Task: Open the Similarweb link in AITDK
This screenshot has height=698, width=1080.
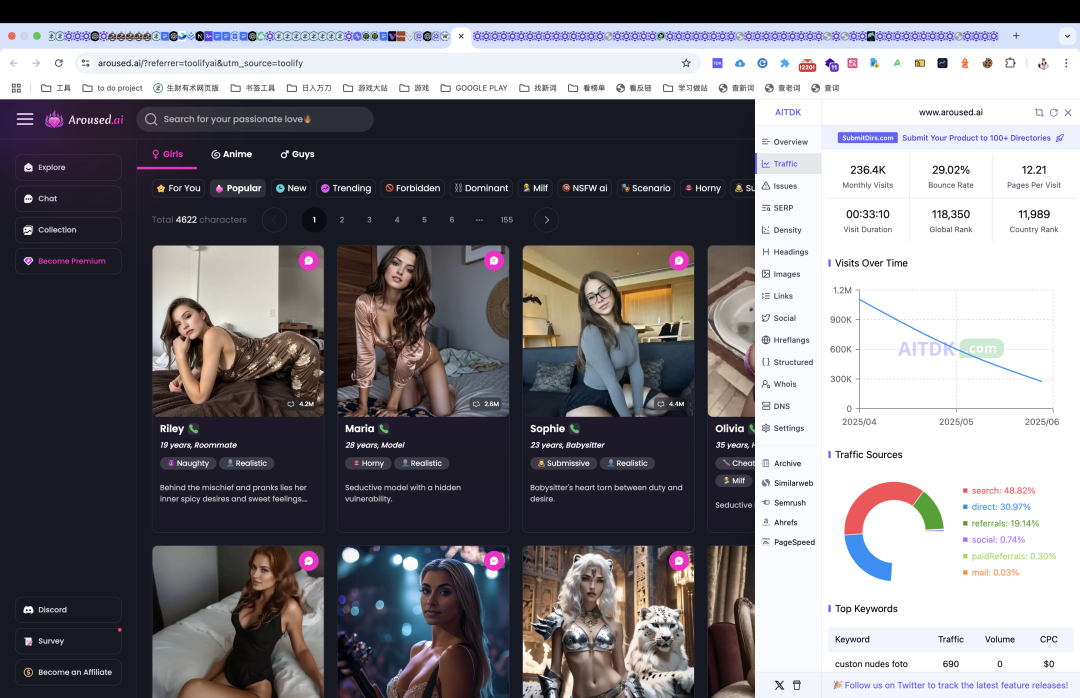Action: click(x=787, y=484)
